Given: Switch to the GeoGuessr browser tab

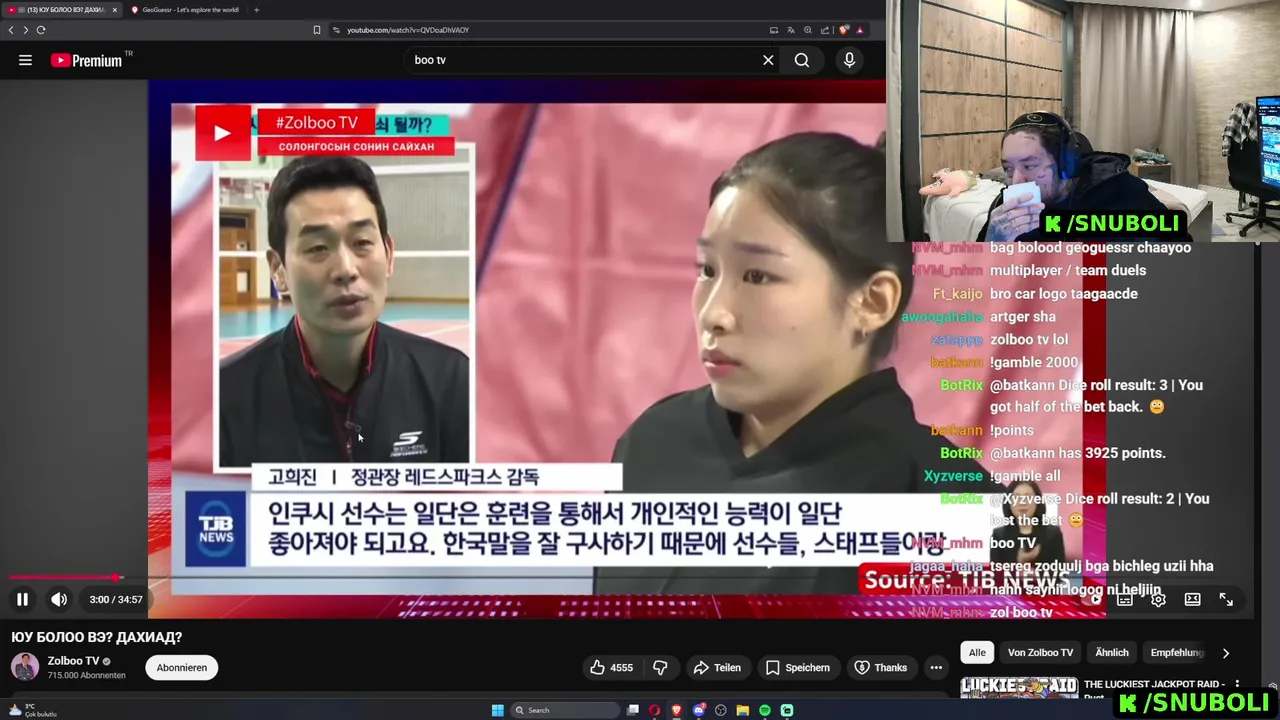Looking at the screenshot, I should coord(190,10).
